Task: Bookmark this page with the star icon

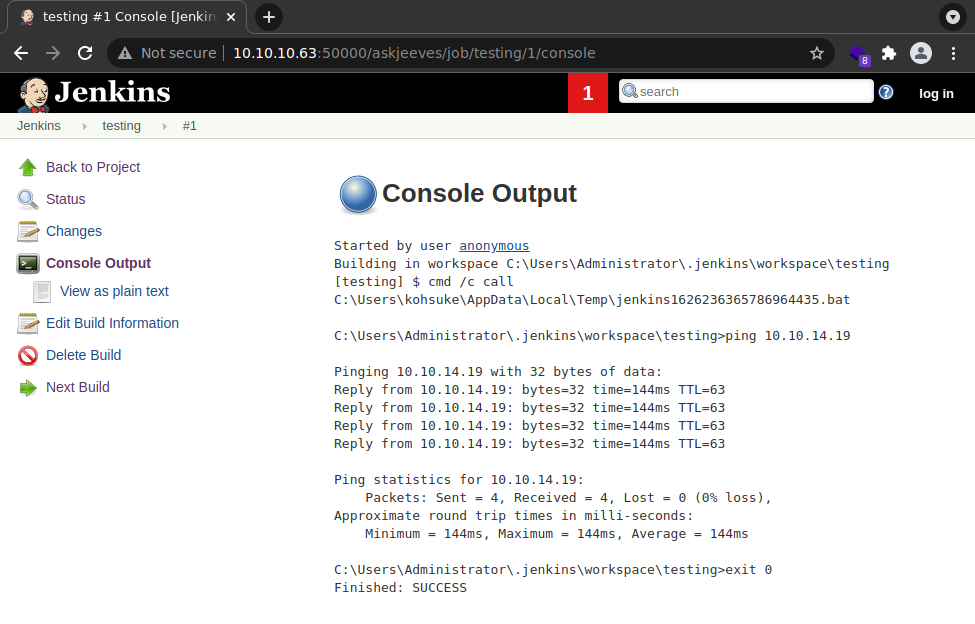Action: pyautogui.click(x=817, y=53)
